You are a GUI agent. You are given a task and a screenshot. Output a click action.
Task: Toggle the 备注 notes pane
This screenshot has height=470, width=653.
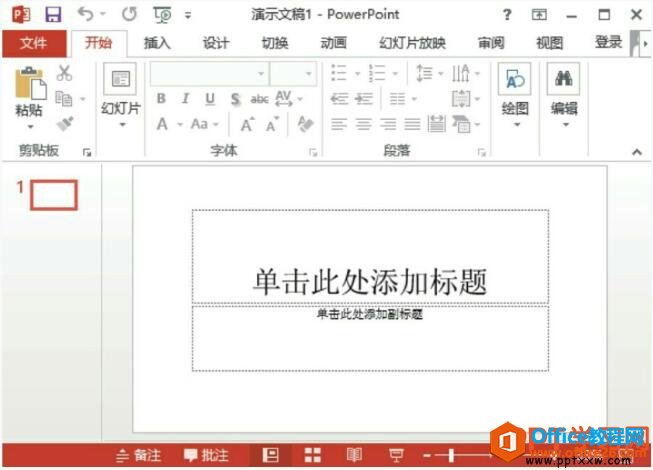pyautogui.click(x=139, y=455)
